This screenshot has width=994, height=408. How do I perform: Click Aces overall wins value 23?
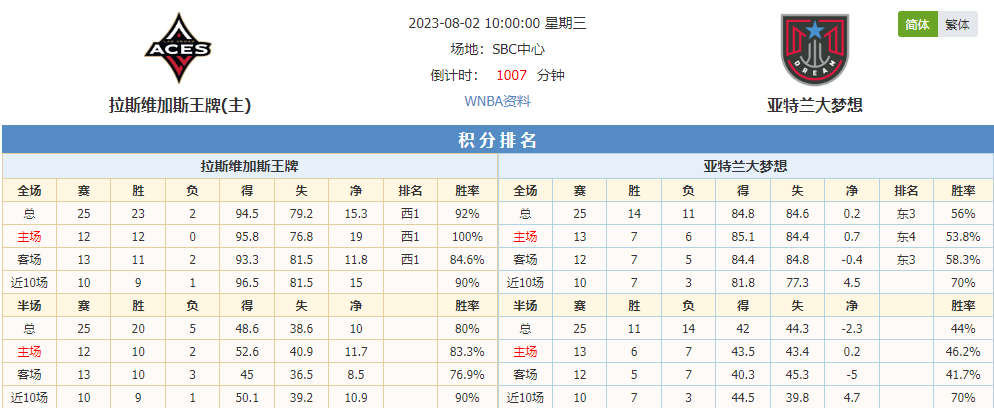138,214
